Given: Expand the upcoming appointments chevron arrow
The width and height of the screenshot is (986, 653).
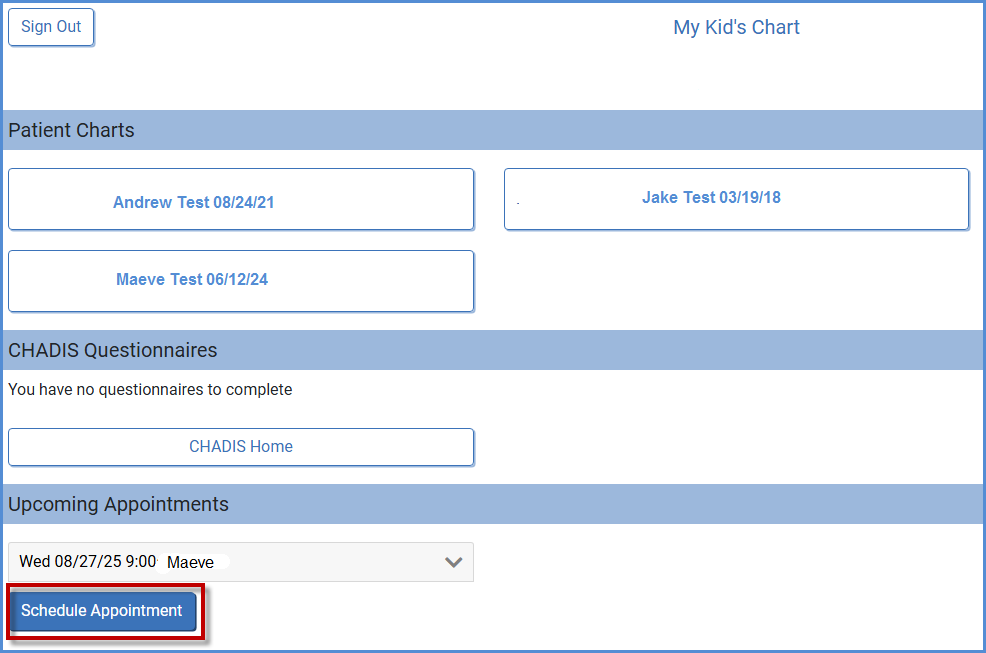Looking at the screenshot, I should (453, 562).
